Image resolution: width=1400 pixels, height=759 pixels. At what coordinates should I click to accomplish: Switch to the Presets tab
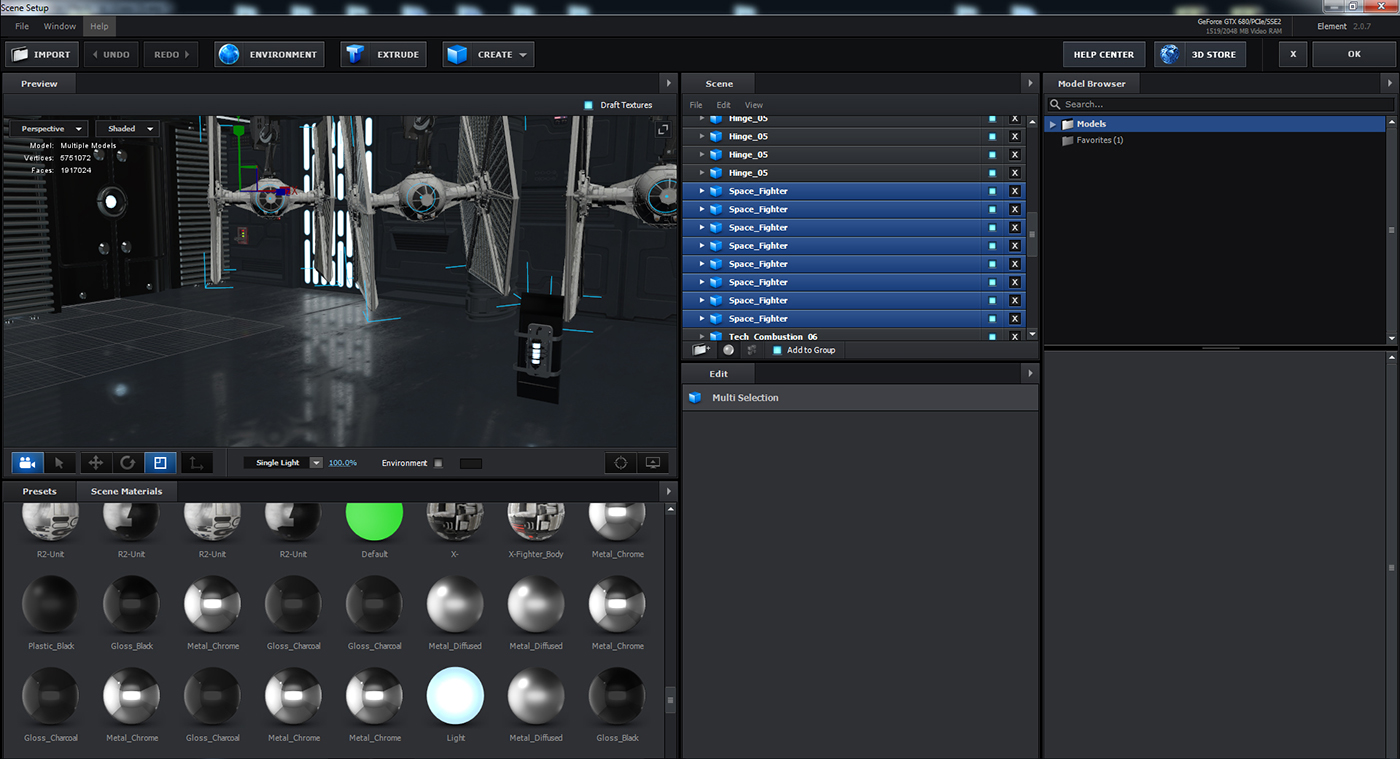coord(40,491)
